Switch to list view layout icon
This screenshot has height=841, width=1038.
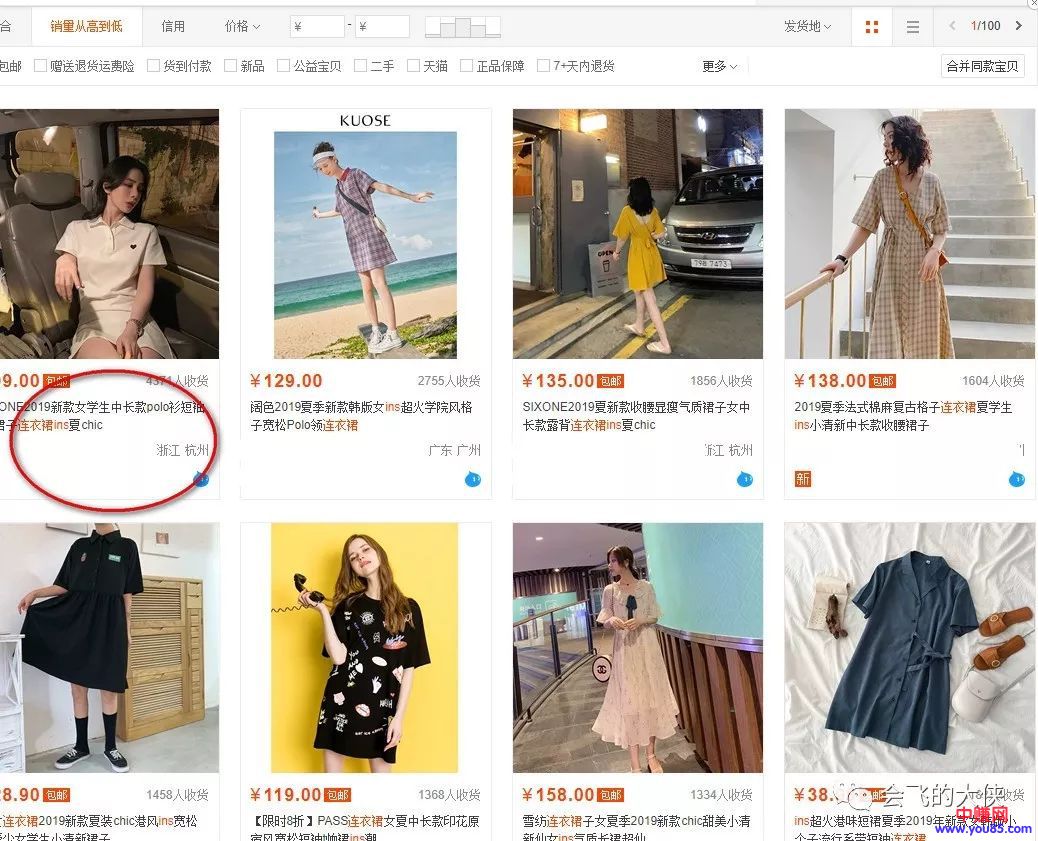click(912, 27)
